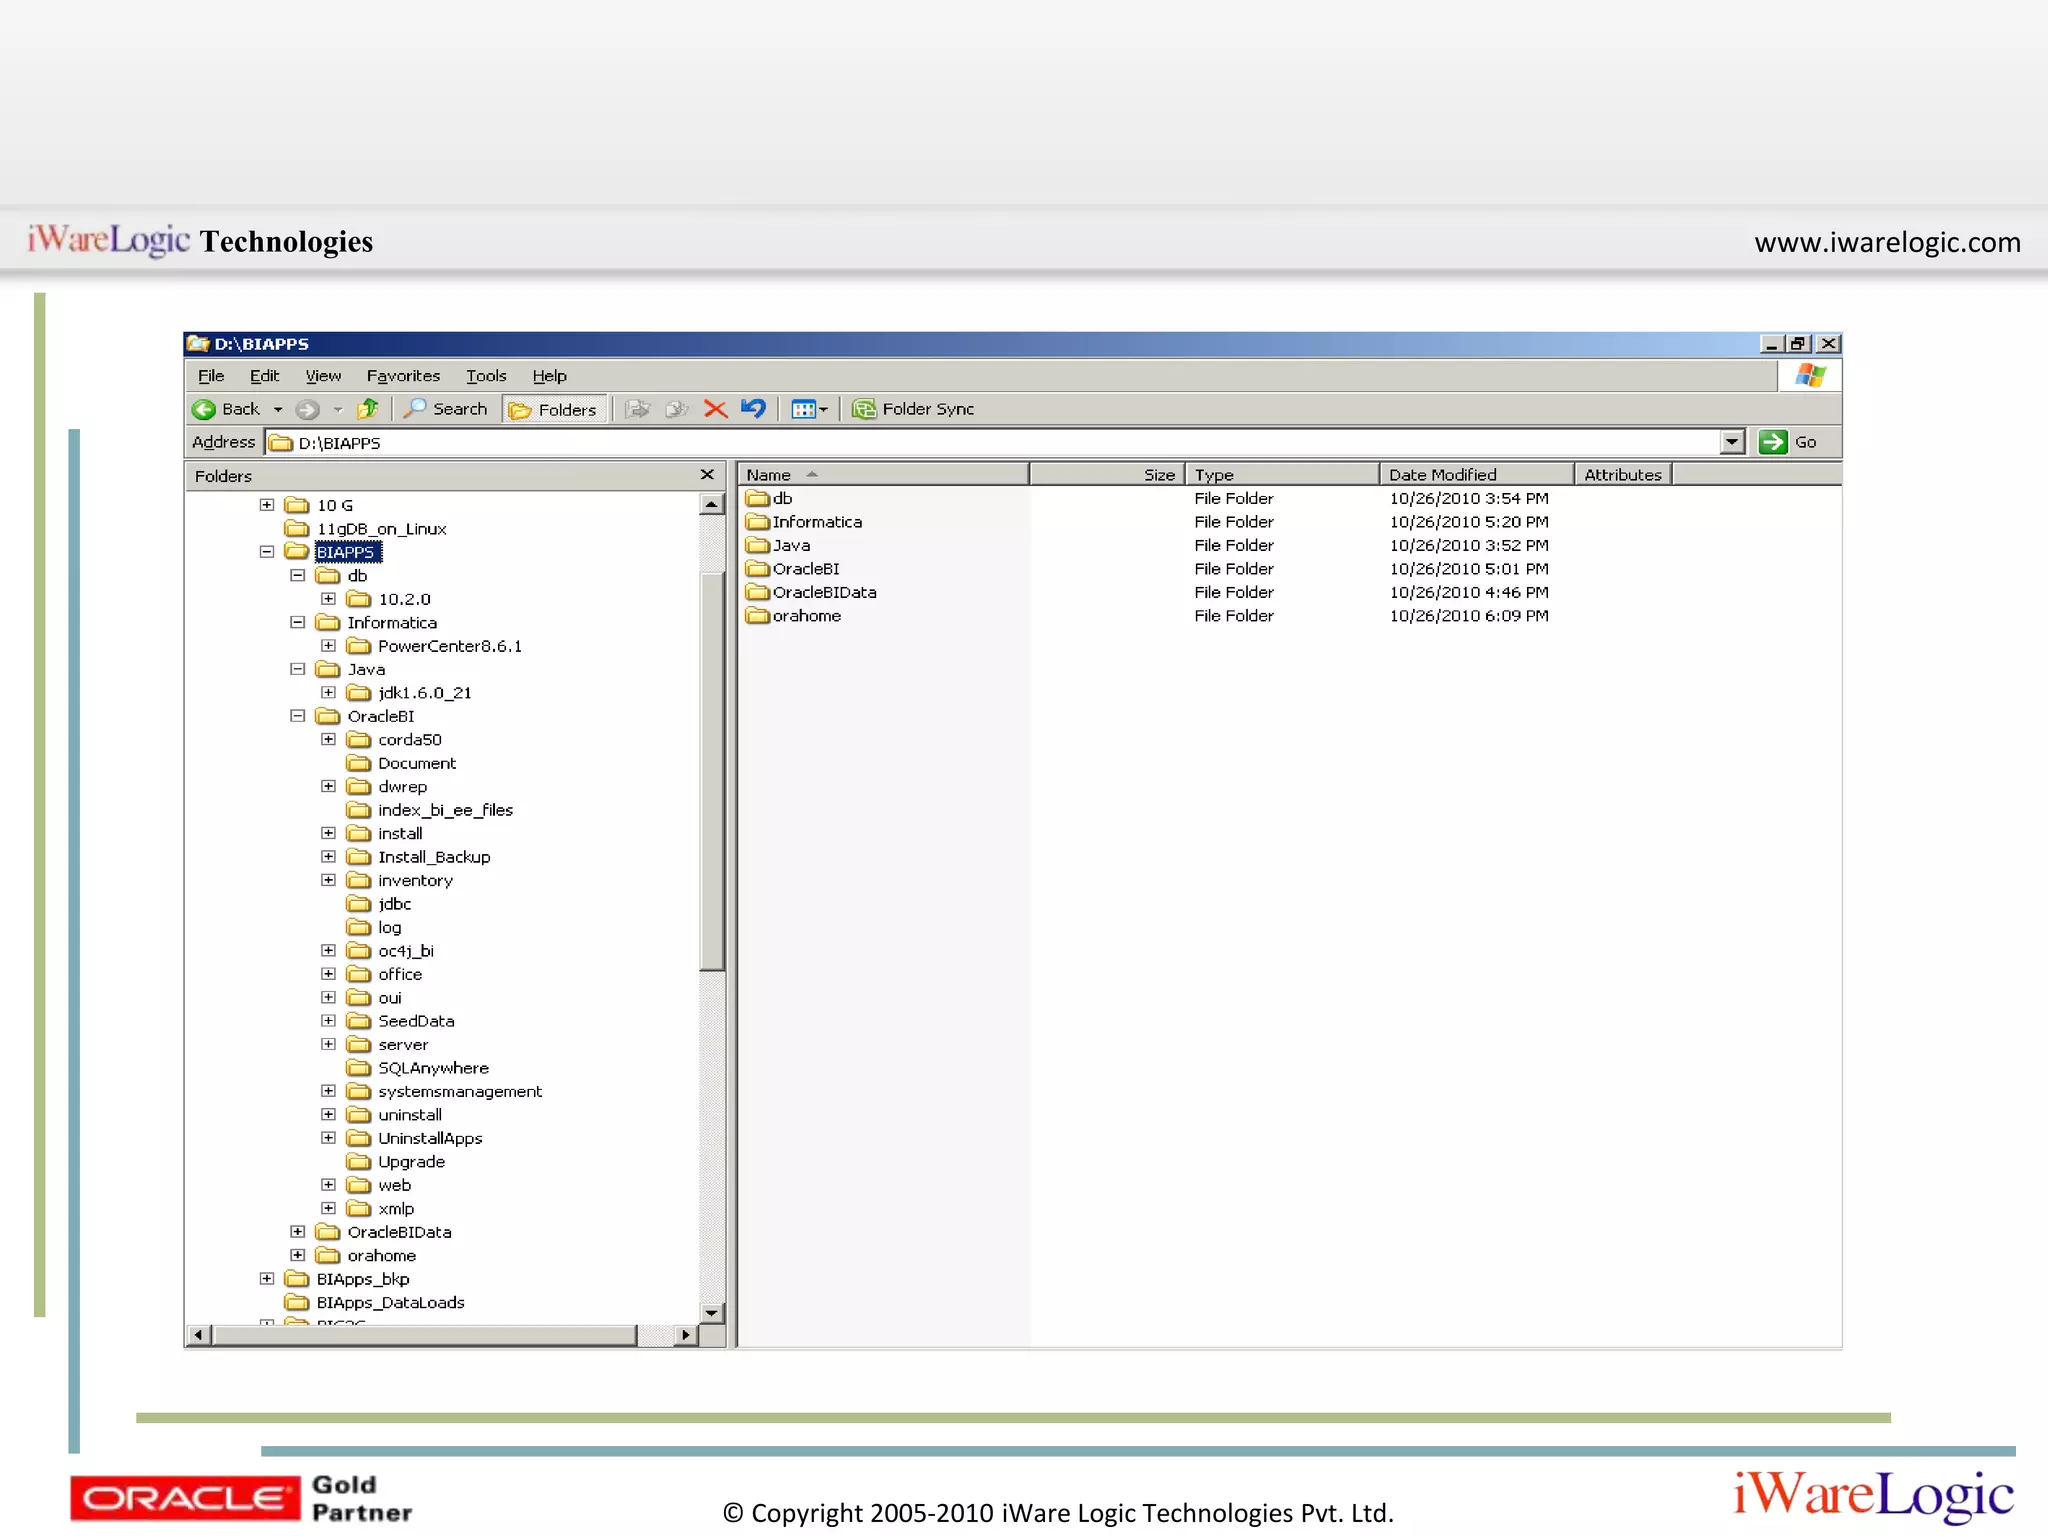2048x1536 pixels.
Task: Select the Install_Backup folder icon in tree
Action: click(x=358, y=857)
